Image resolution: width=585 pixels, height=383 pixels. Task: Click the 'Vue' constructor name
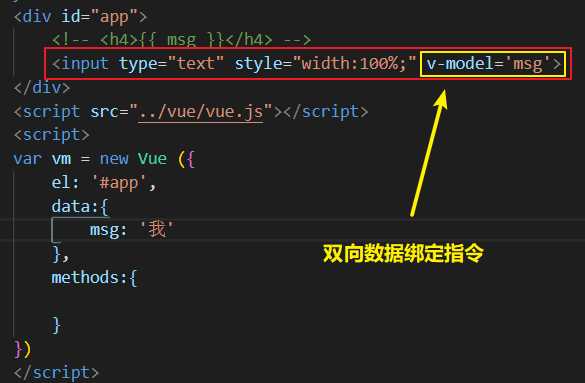pyautogui.click(x=152, y=159)
